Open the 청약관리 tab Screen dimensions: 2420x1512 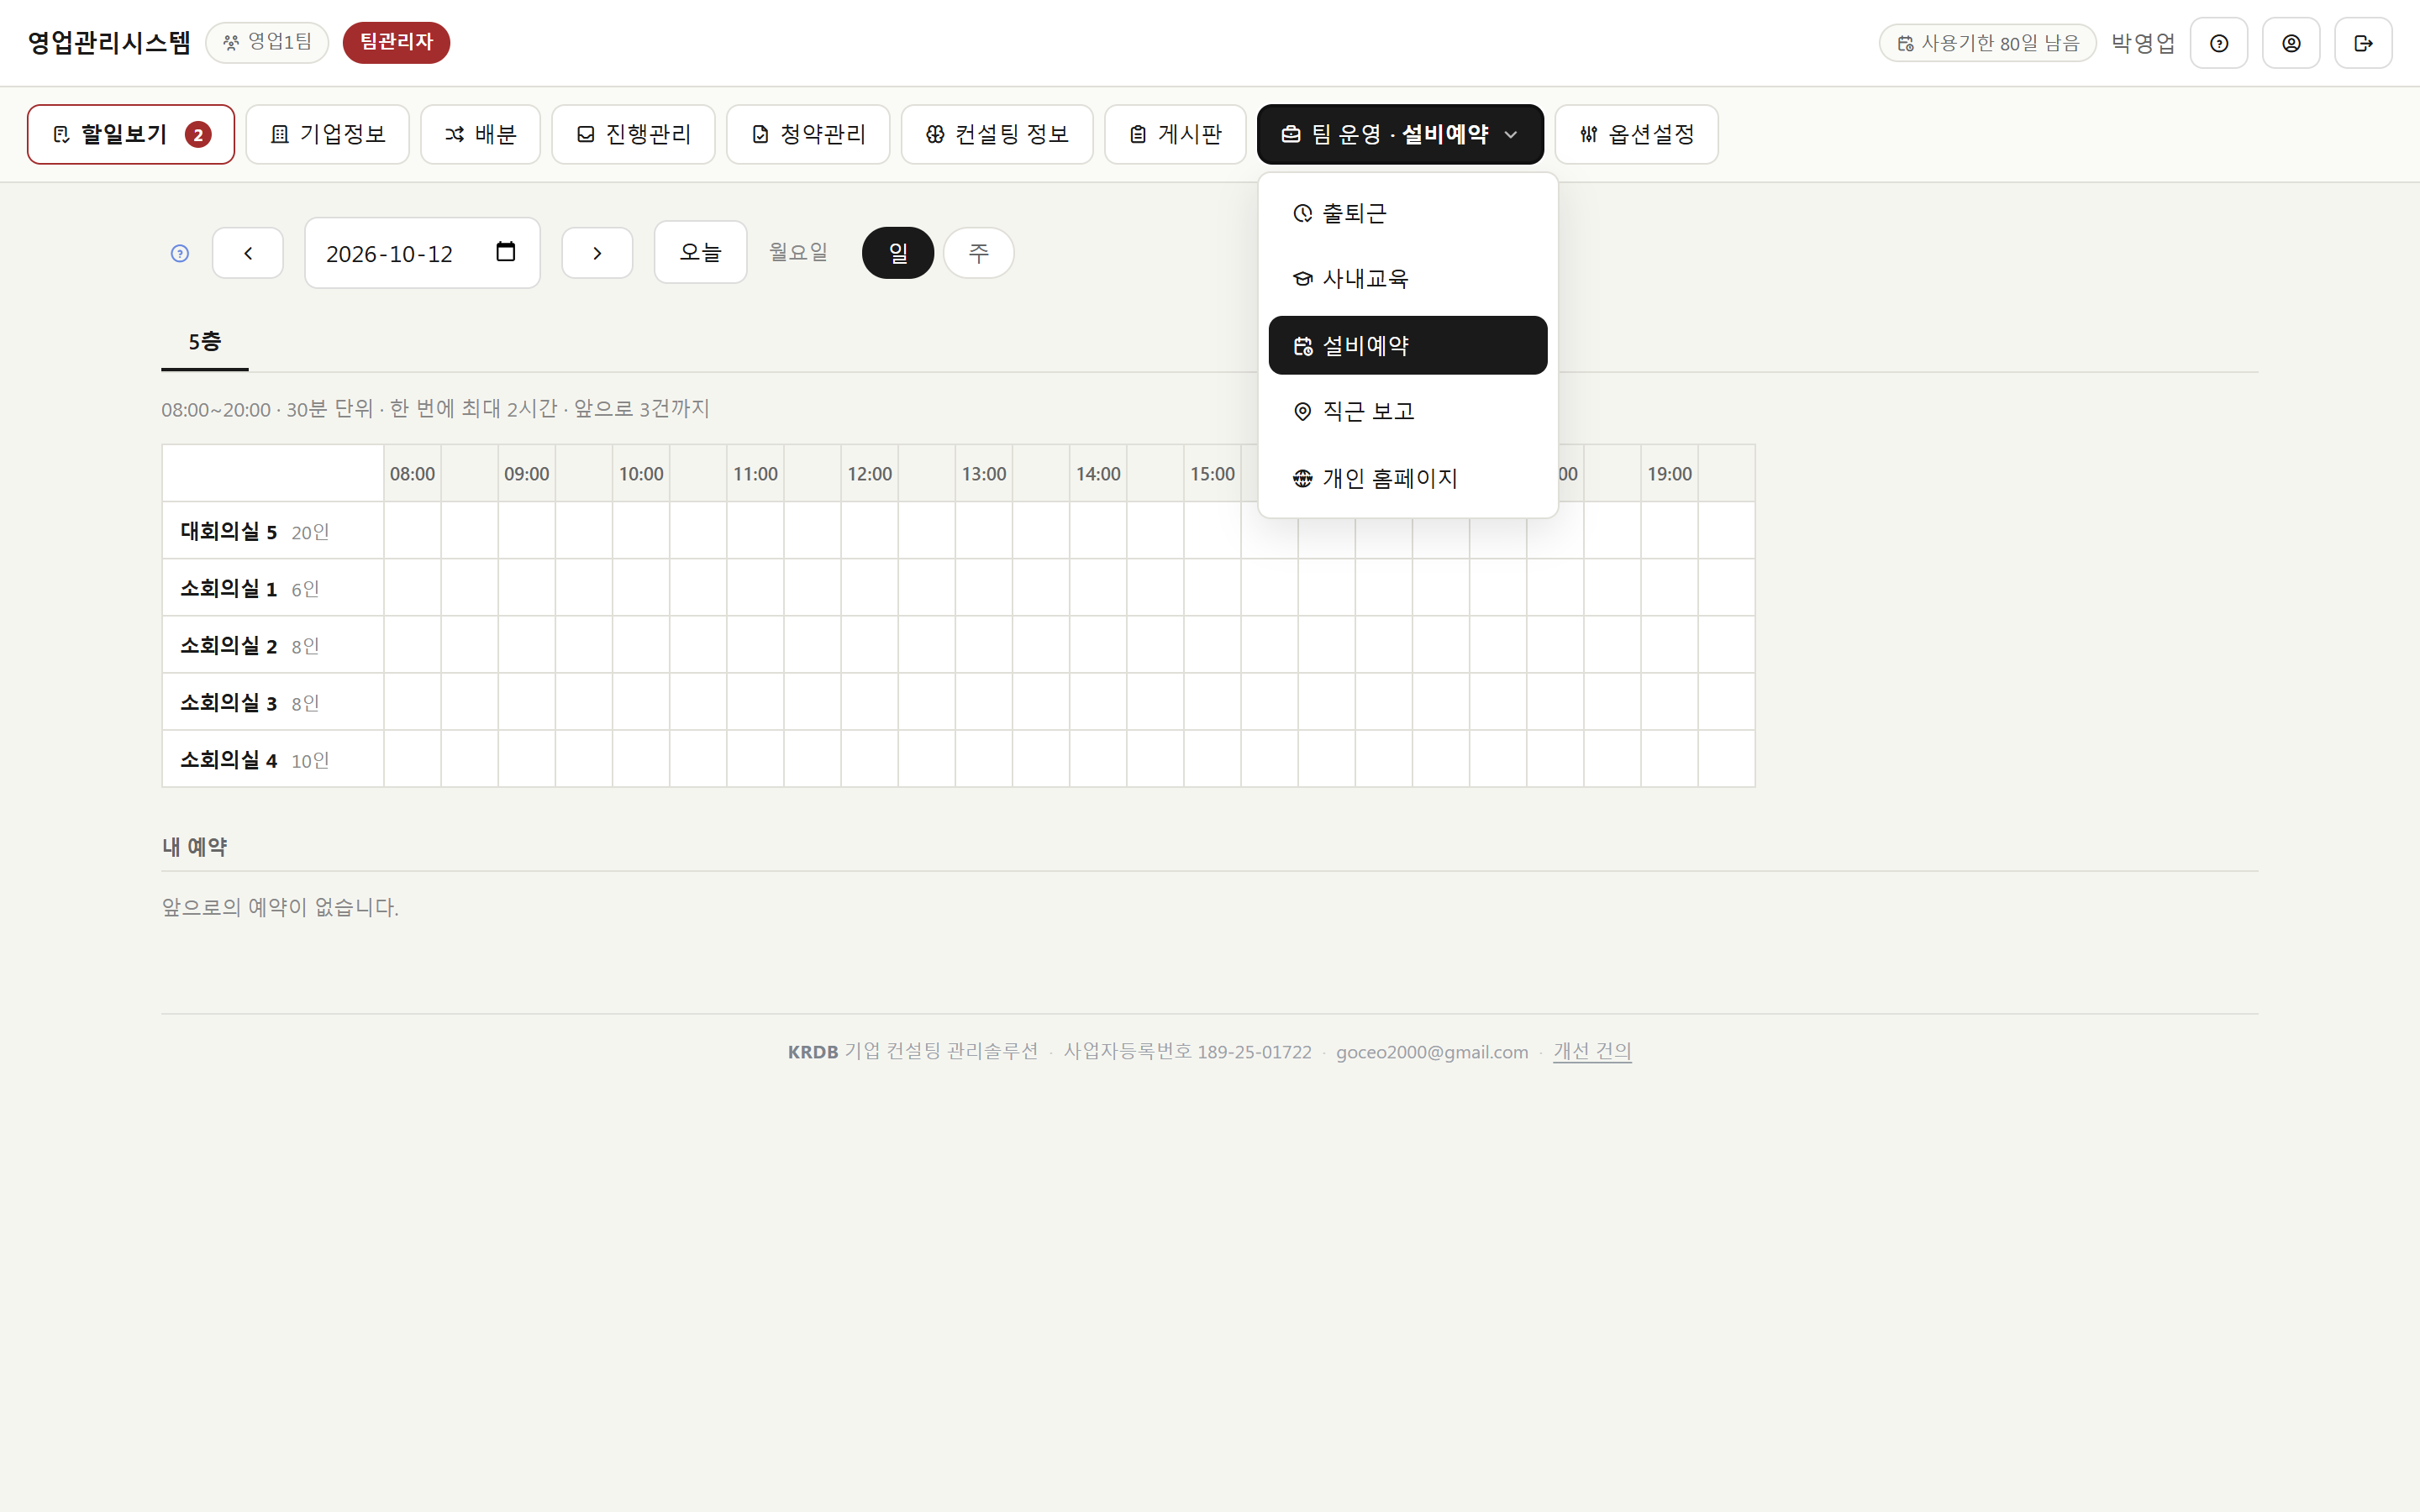(808, 134)
